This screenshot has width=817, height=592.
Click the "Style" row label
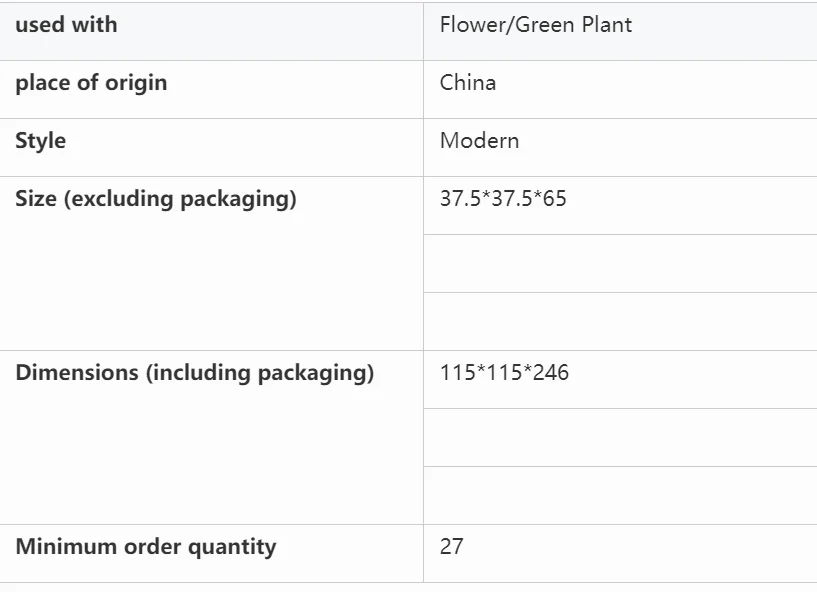[x=41, y=141]
